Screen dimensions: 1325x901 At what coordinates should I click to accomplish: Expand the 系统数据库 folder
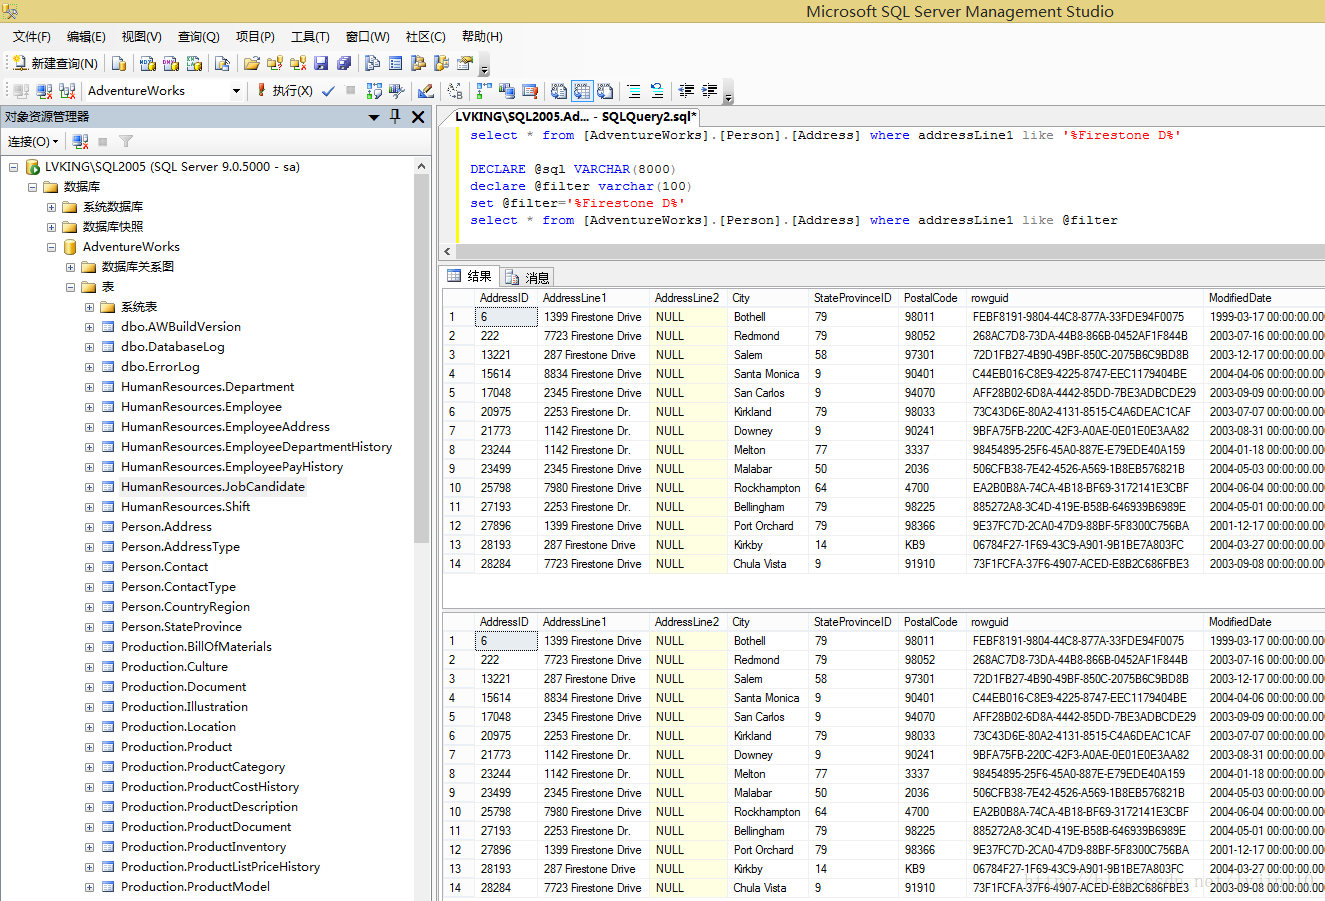(x=51, y=207)
